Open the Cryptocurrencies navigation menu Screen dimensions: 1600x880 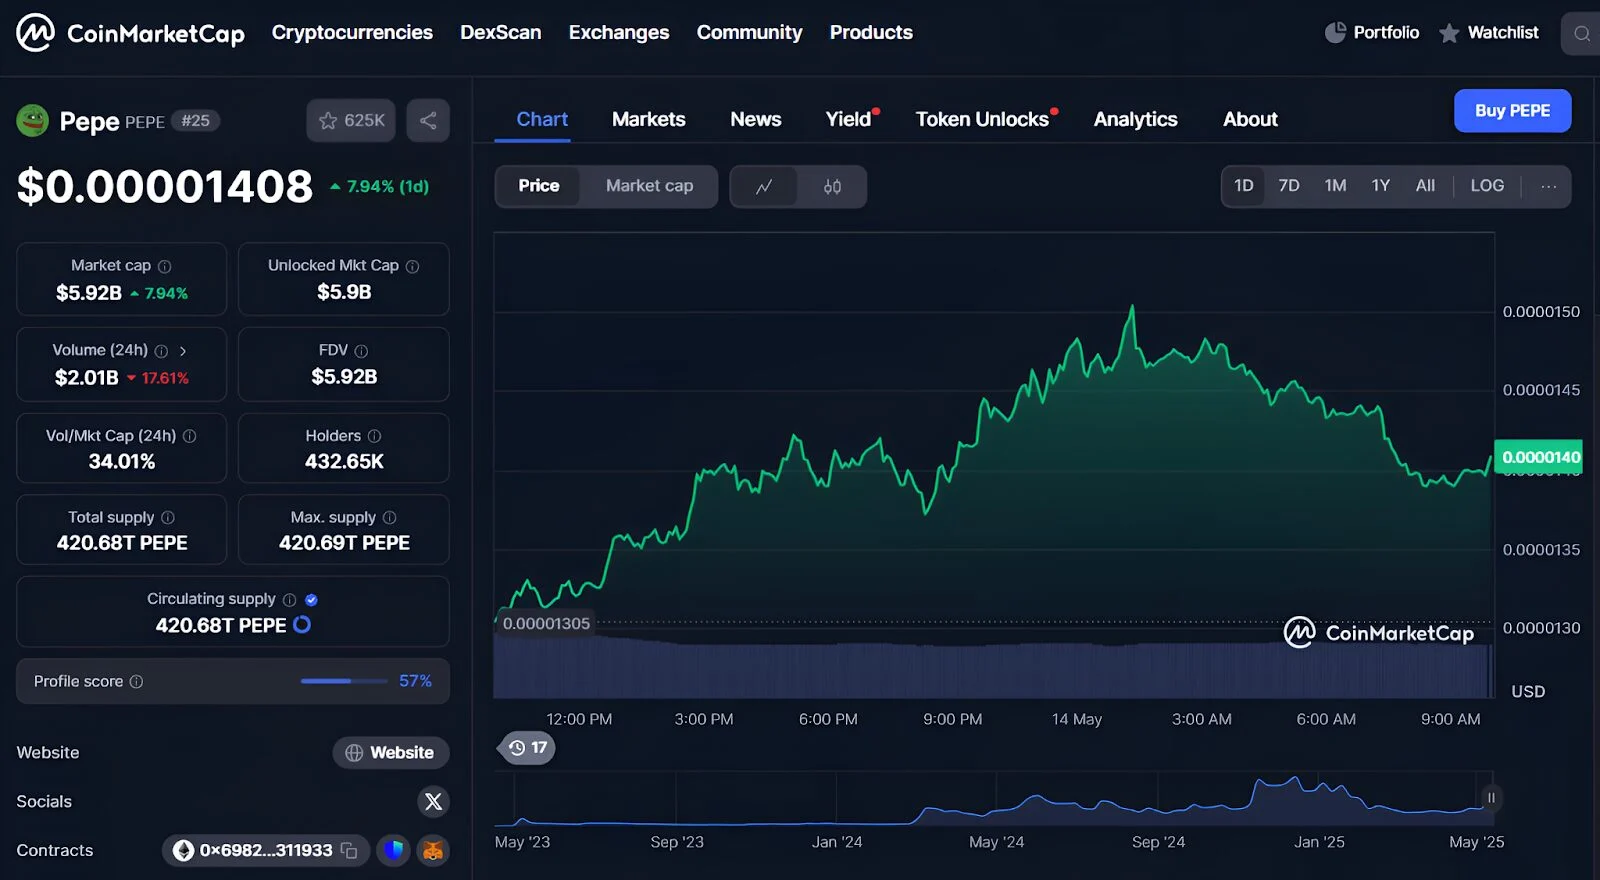(x=352, y=32)
